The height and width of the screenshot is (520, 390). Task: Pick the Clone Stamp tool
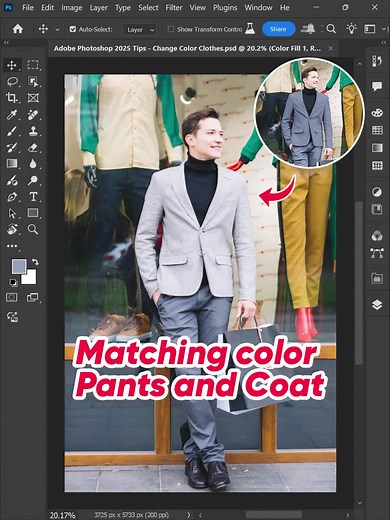[33, 131]
